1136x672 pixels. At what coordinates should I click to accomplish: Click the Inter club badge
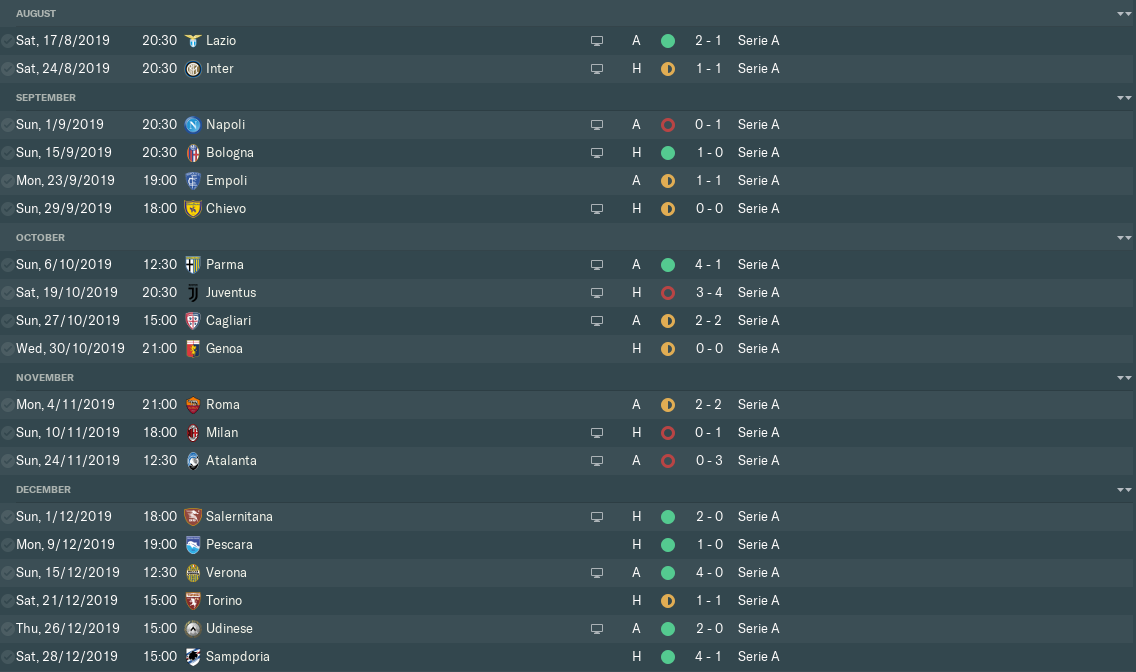click(x=193, y=69)
